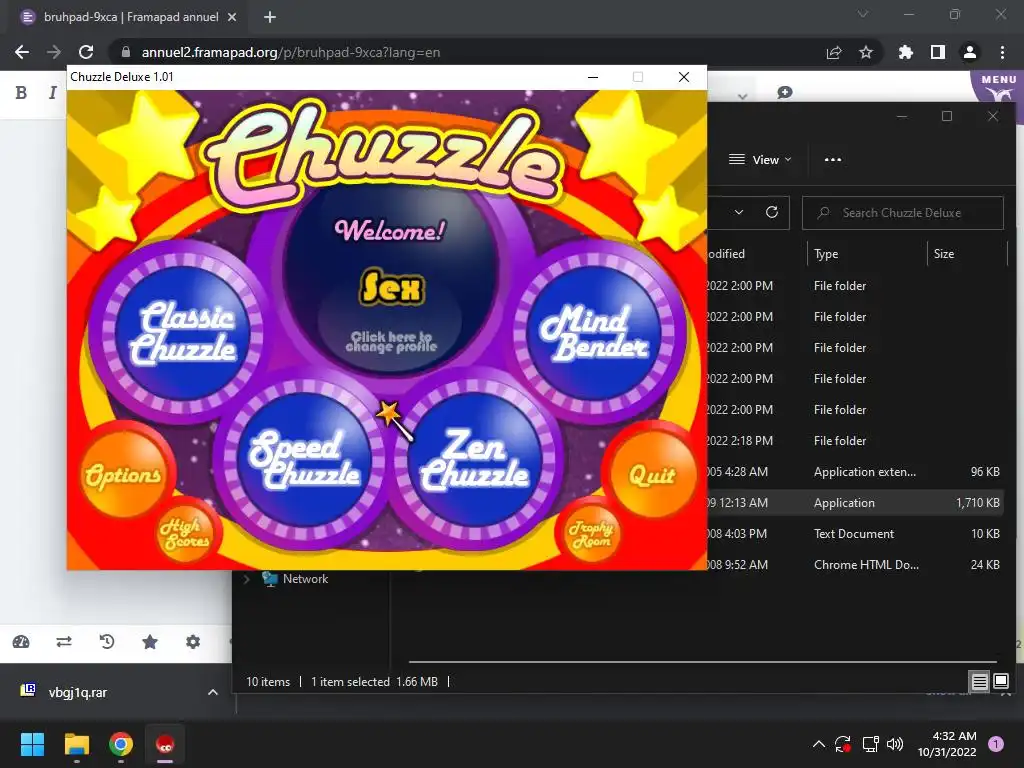Select the Text Document 10 KB row
Viewport: 1024px width, 768px height.
click(854, 534)
